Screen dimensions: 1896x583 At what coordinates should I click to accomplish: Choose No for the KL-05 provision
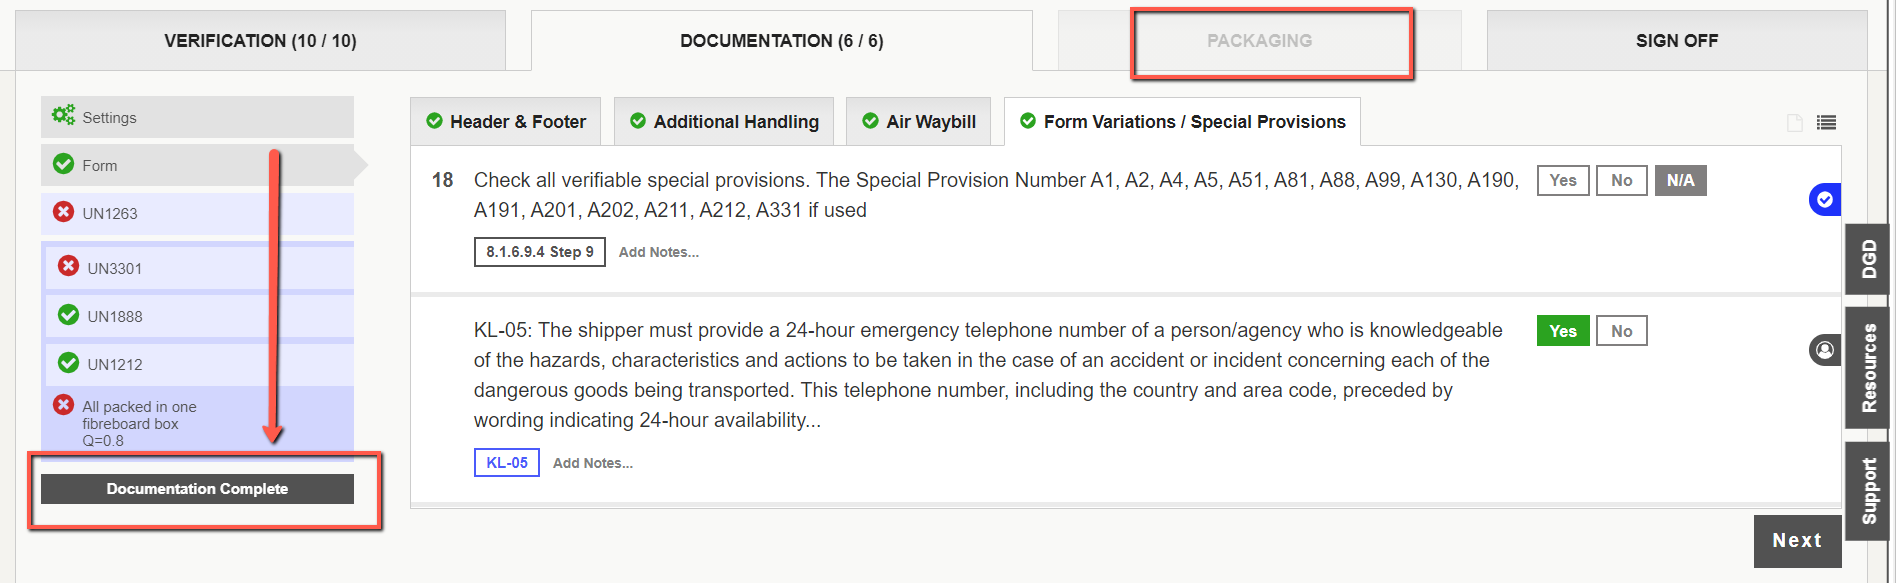coord(1622,331)
